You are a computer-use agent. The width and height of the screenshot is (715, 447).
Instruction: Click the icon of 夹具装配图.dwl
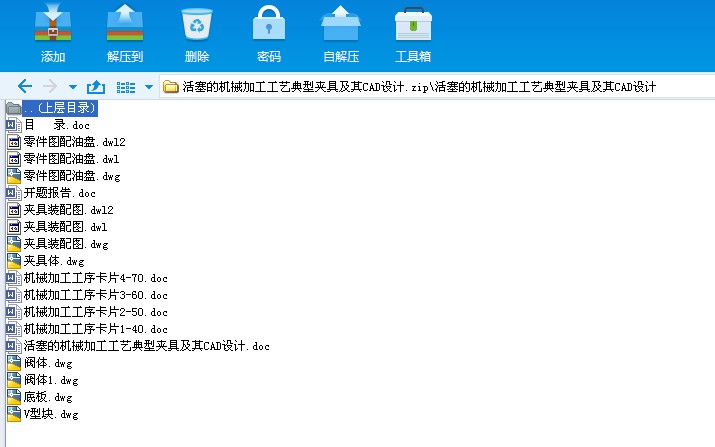point(14,227)
